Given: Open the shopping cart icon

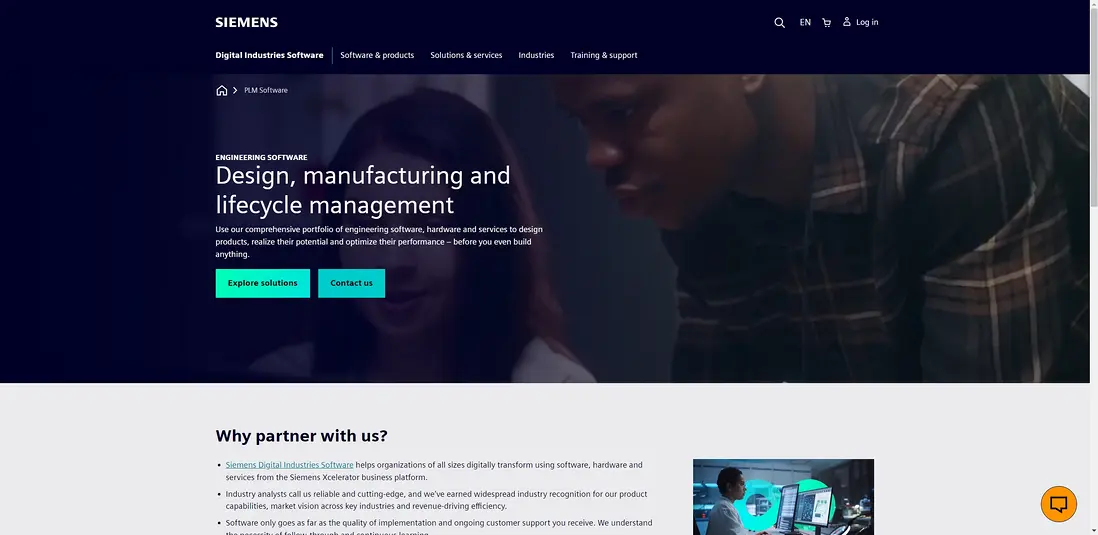Looking at the screenshot, I should coord(826,22).
